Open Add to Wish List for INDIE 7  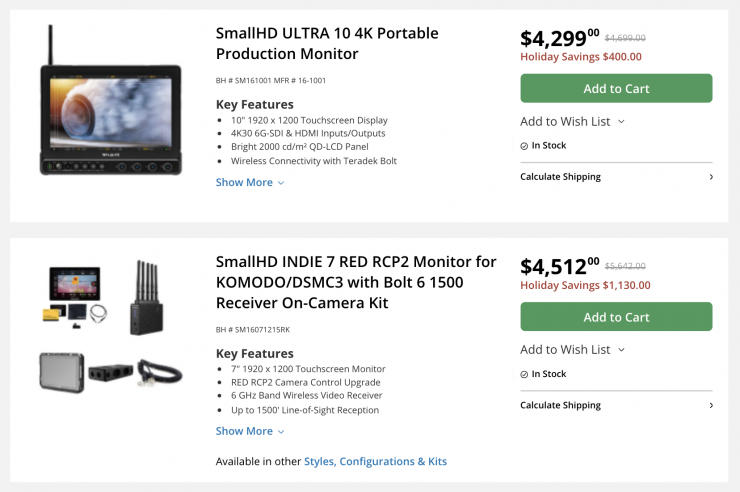tap(565, 350)
